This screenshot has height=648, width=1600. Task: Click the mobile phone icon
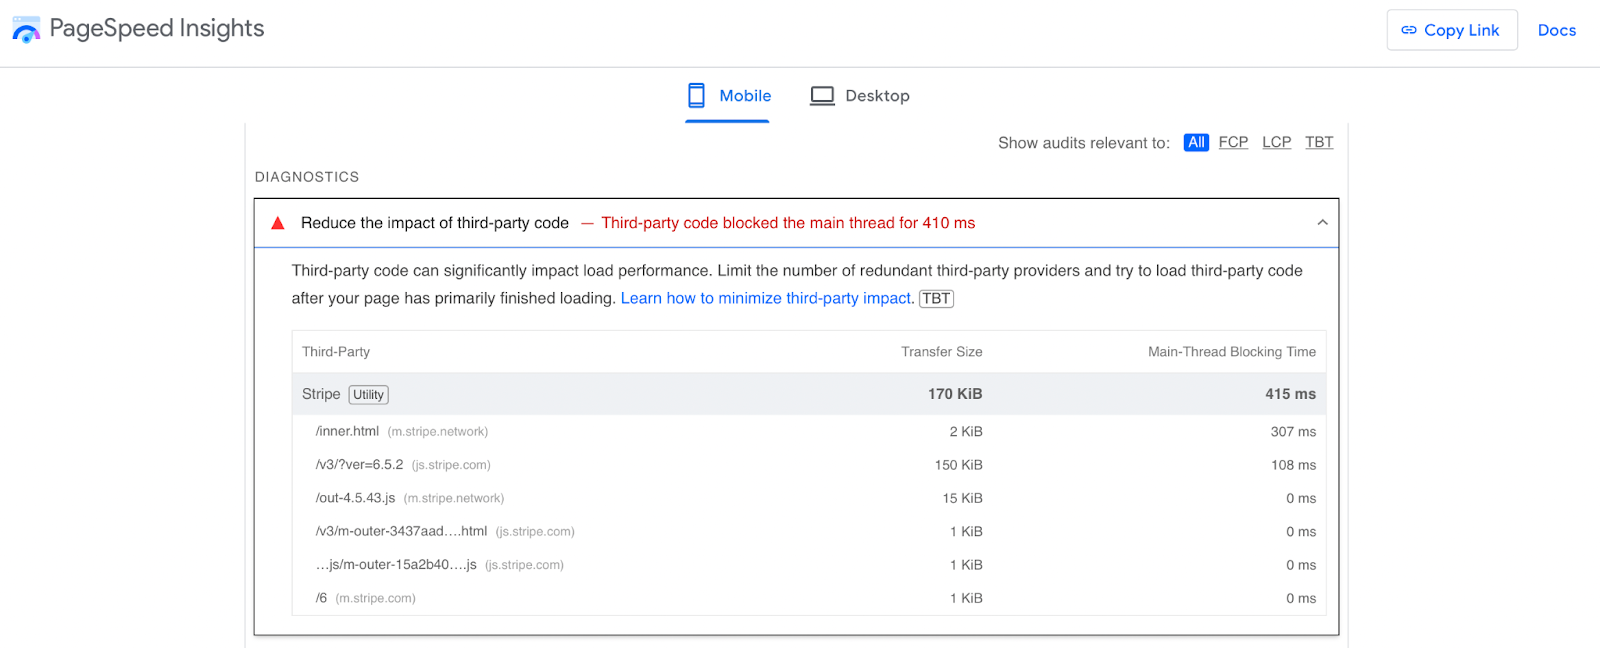[x=697, y=95]
